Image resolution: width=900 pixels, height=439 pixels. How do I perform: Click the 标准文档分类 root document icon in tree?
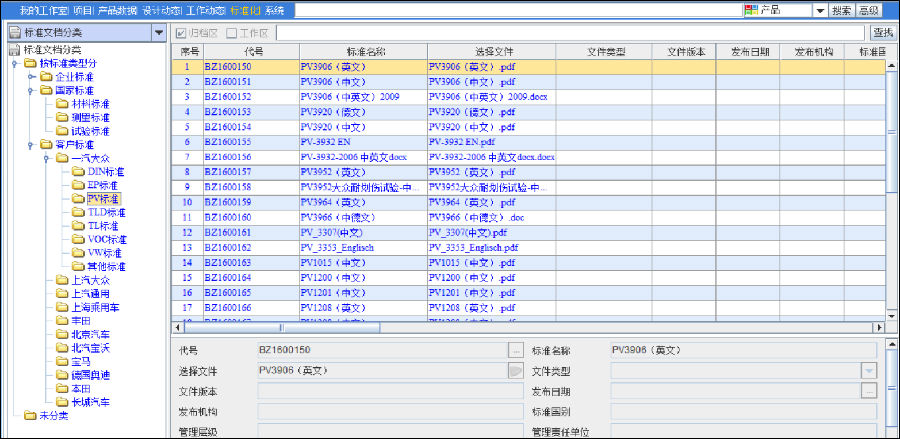pyautogui.click(x=14, y=50)
